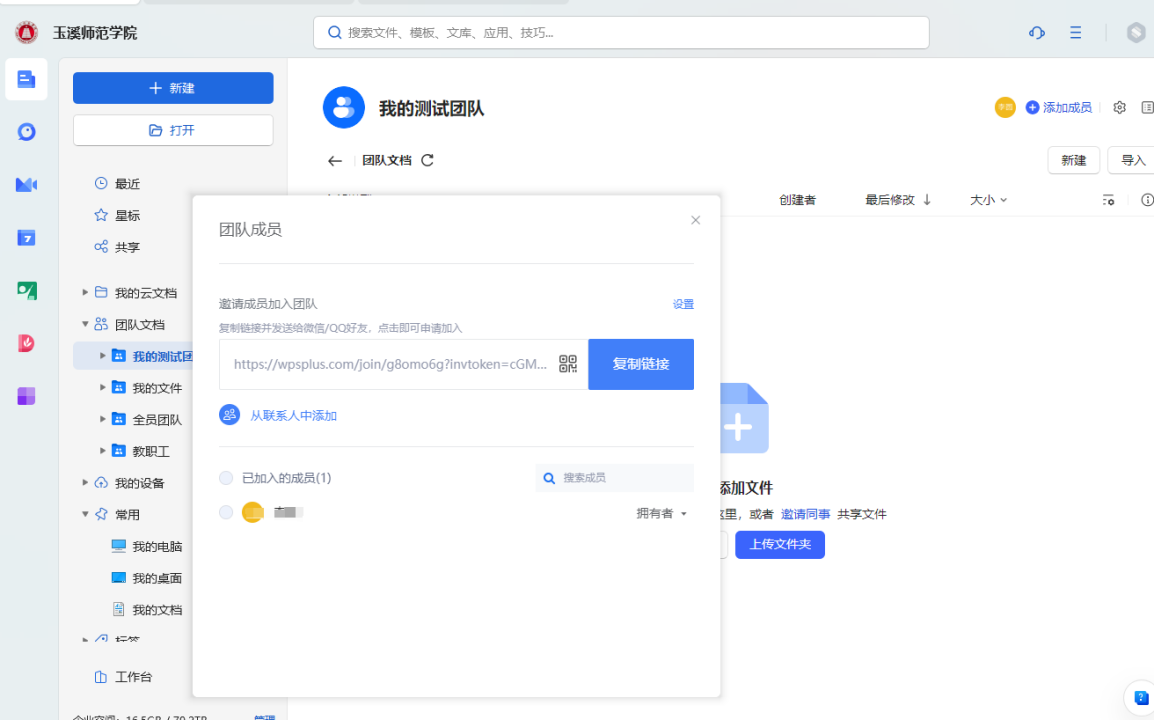This screenshot has height=720, width=1154.
Task: Open the video meeting icon in sidebar
Action: 27,185
